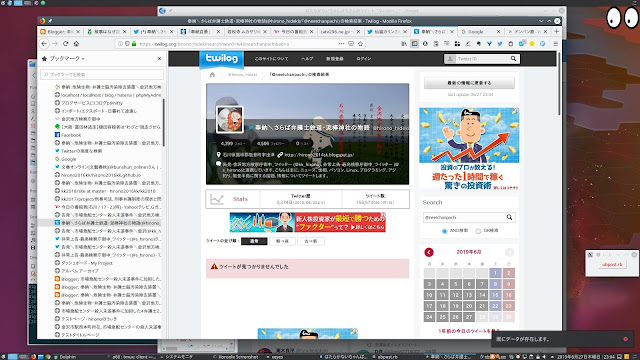The height and width of the screenshot is (360, 640).
Task: Open the user profile avatar image
Action: (230, 119)
